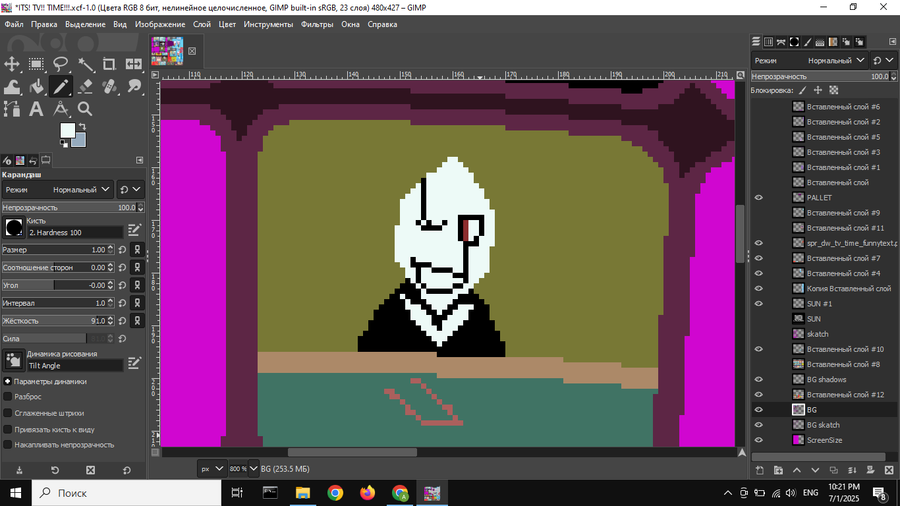Select the Heal bandage tool

pos(109,87)
